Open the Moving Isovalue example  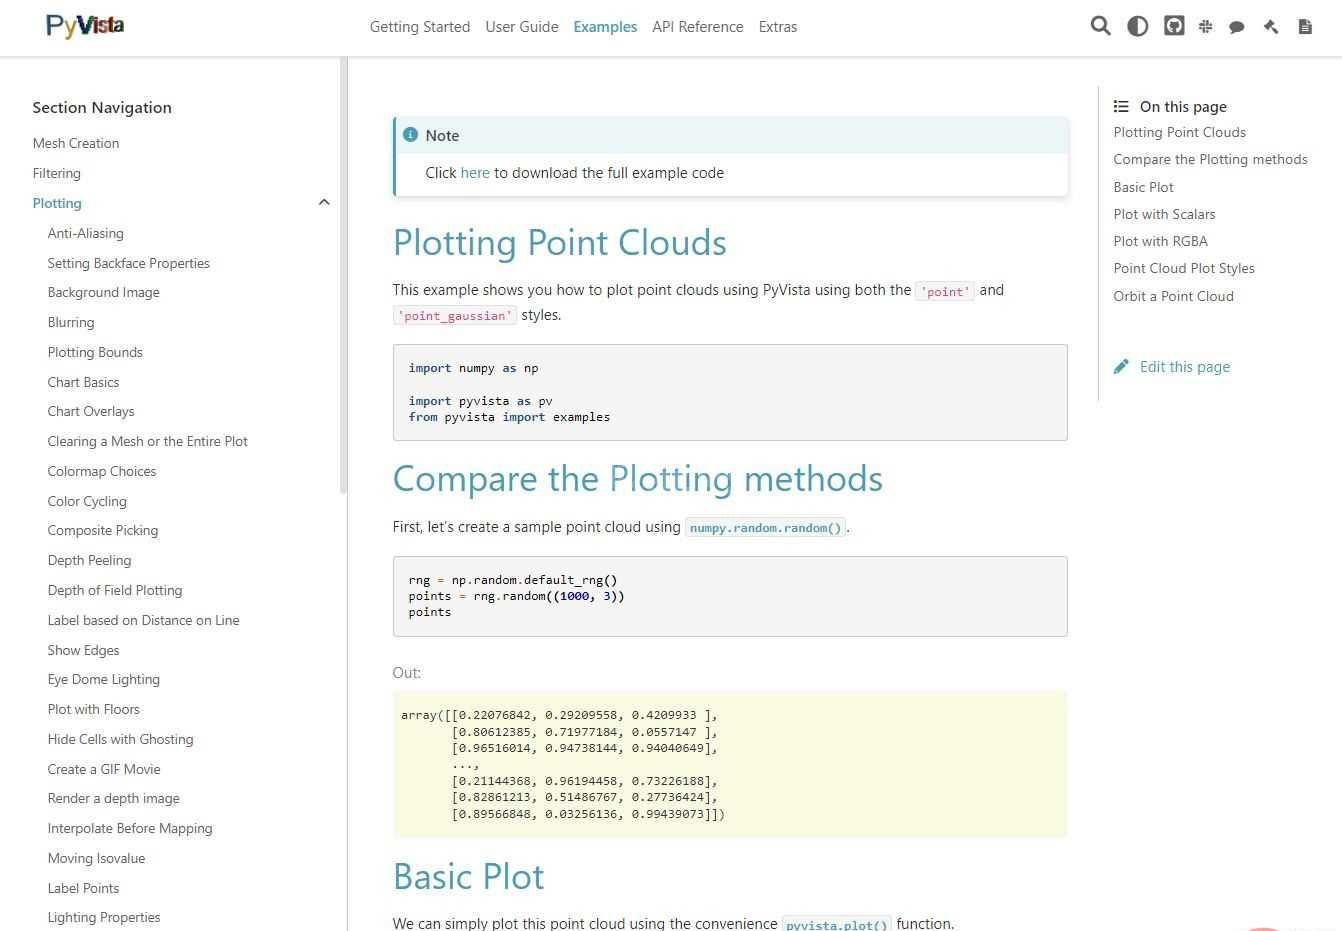pos(97,858)
